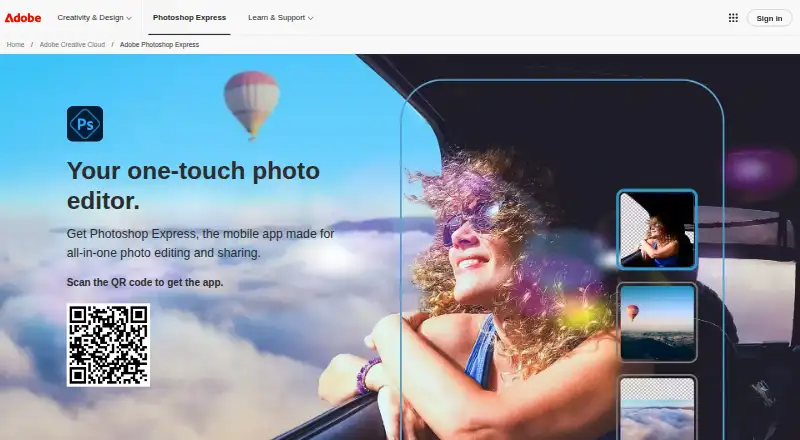Click Adobe Photoshop Express breadcrumb text
This screenshot has height=440, width=800.
[159, 45]
